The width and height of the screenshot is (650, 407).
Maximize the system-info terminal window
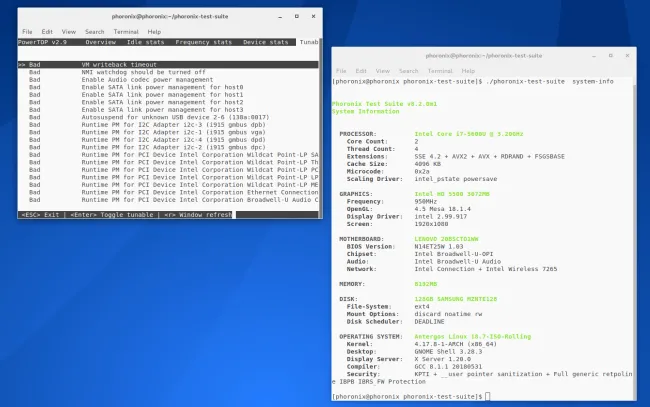click(x=611, y=56)
